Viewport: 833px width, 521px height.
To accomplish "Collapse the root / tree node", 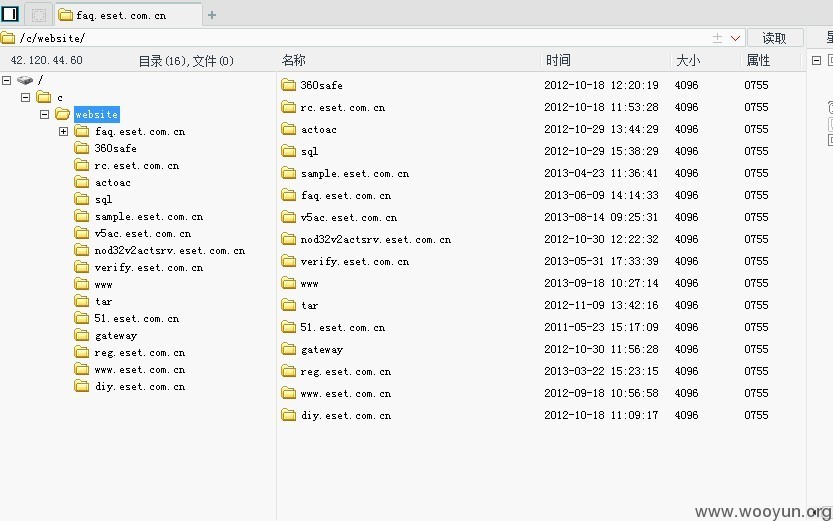I will [x=6, y=80].
